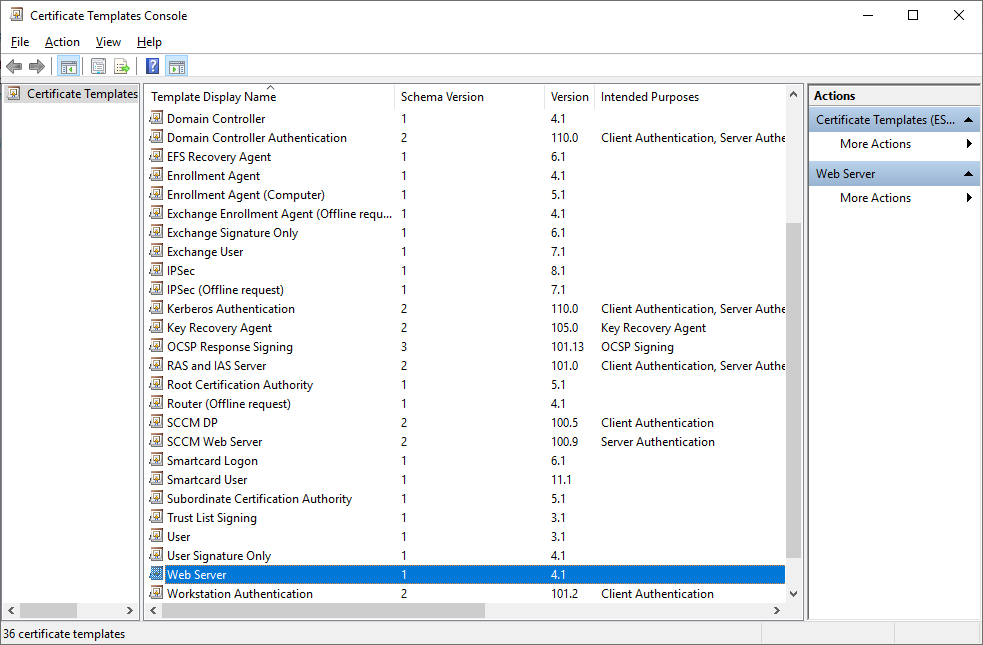This screenshot has height=645, width=983.
Task: Collapse the Certificate Templates section in Actions
Action: coord(968,120)
